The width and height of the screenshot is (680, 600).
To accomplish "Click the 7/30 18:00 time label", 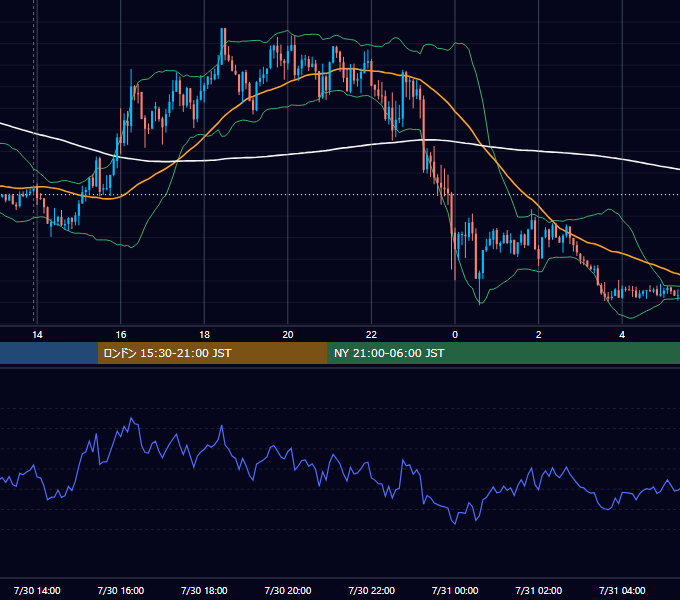I will click(x=204, y=590).
